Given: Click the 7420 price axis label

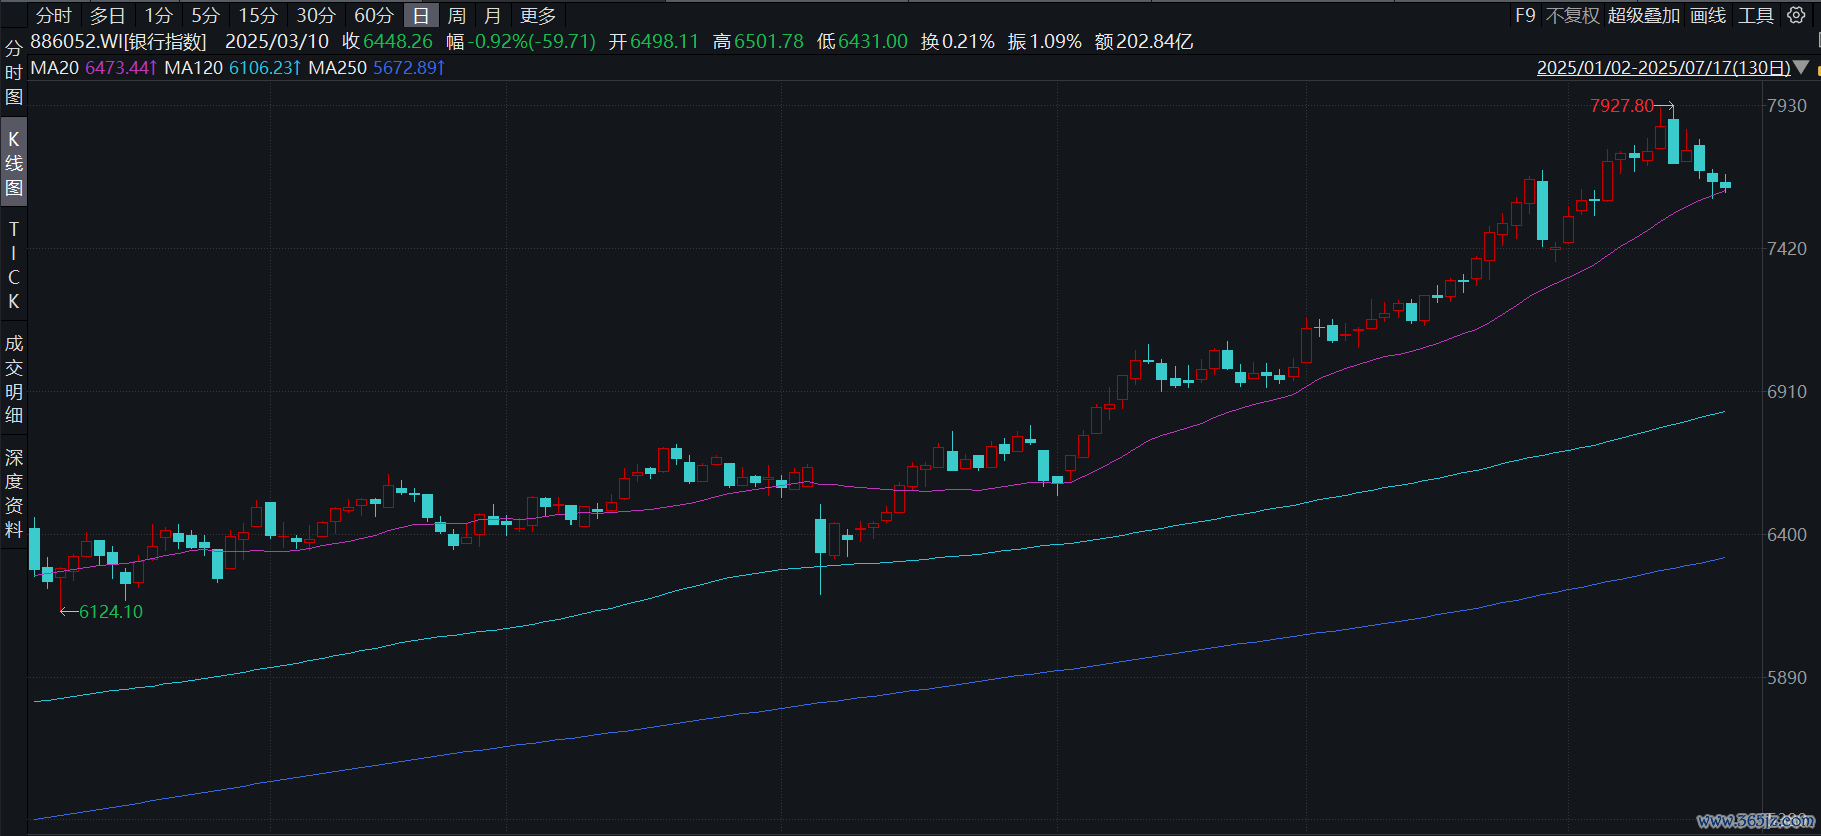Looking at the screenshot, I should point(1787,248).
